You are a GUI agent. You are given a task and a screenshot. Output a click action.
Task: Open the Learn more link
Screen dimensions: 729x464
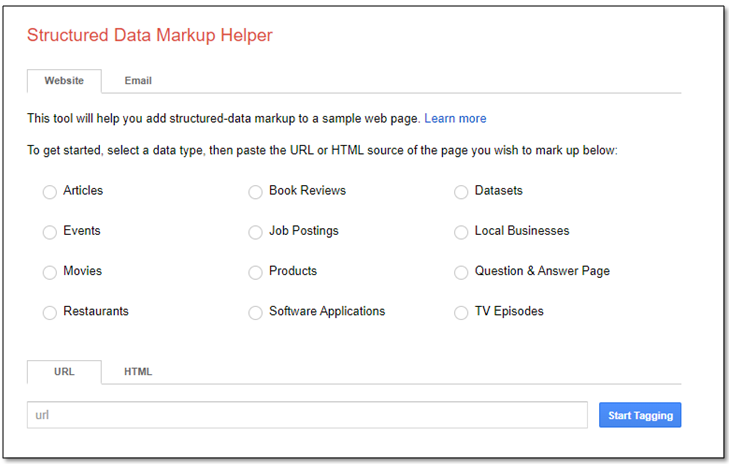click(455, 119)
